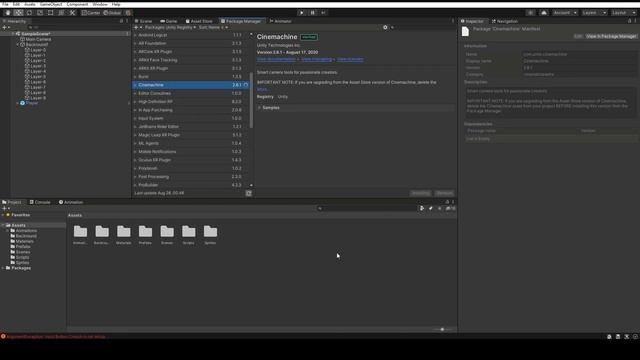The width and height of the screenshot is (640, 360).
Task: Switch to the Animation tab
Action: tap(71, 202)
